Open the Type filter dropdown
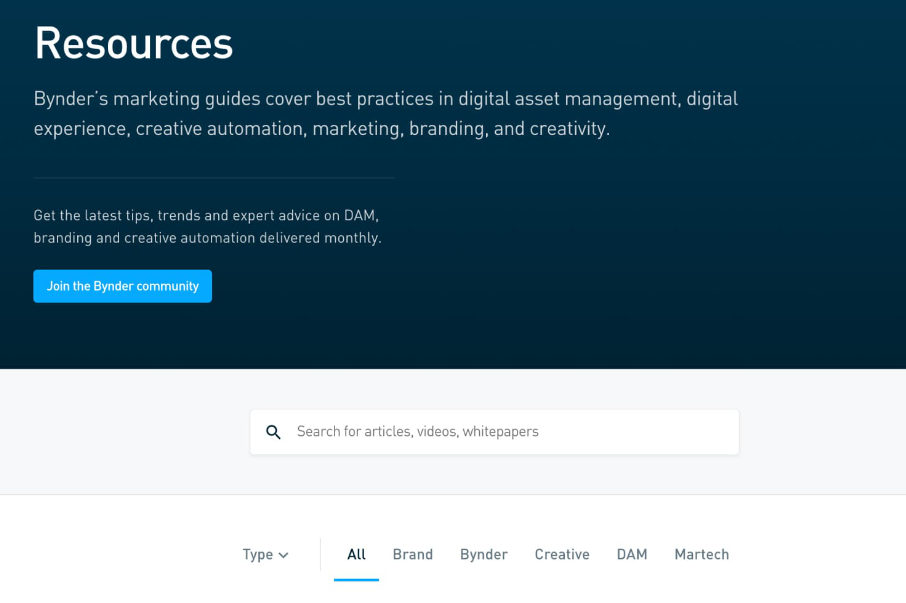906x603 pixels. (x=265, y=554)
